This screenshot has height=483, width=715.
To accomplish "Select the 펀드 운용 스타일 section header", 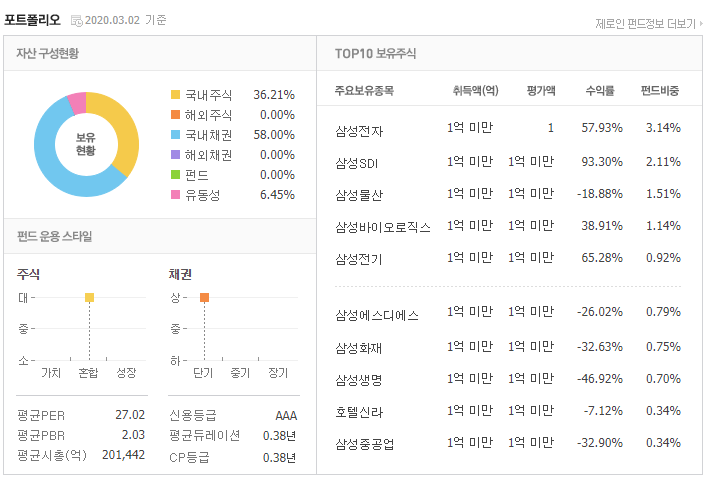I will pyautogui.click(x=54, y=236).
